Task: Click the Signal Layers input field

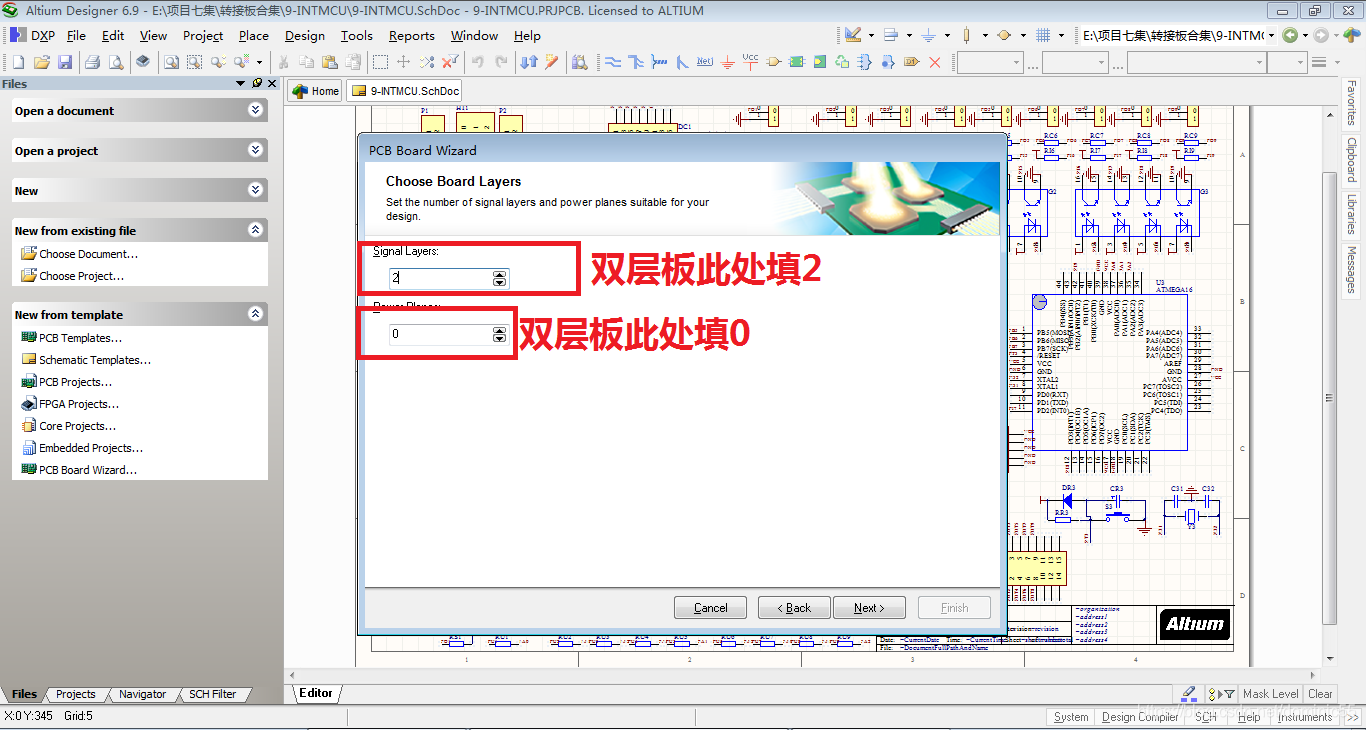Action: [441, 278]
